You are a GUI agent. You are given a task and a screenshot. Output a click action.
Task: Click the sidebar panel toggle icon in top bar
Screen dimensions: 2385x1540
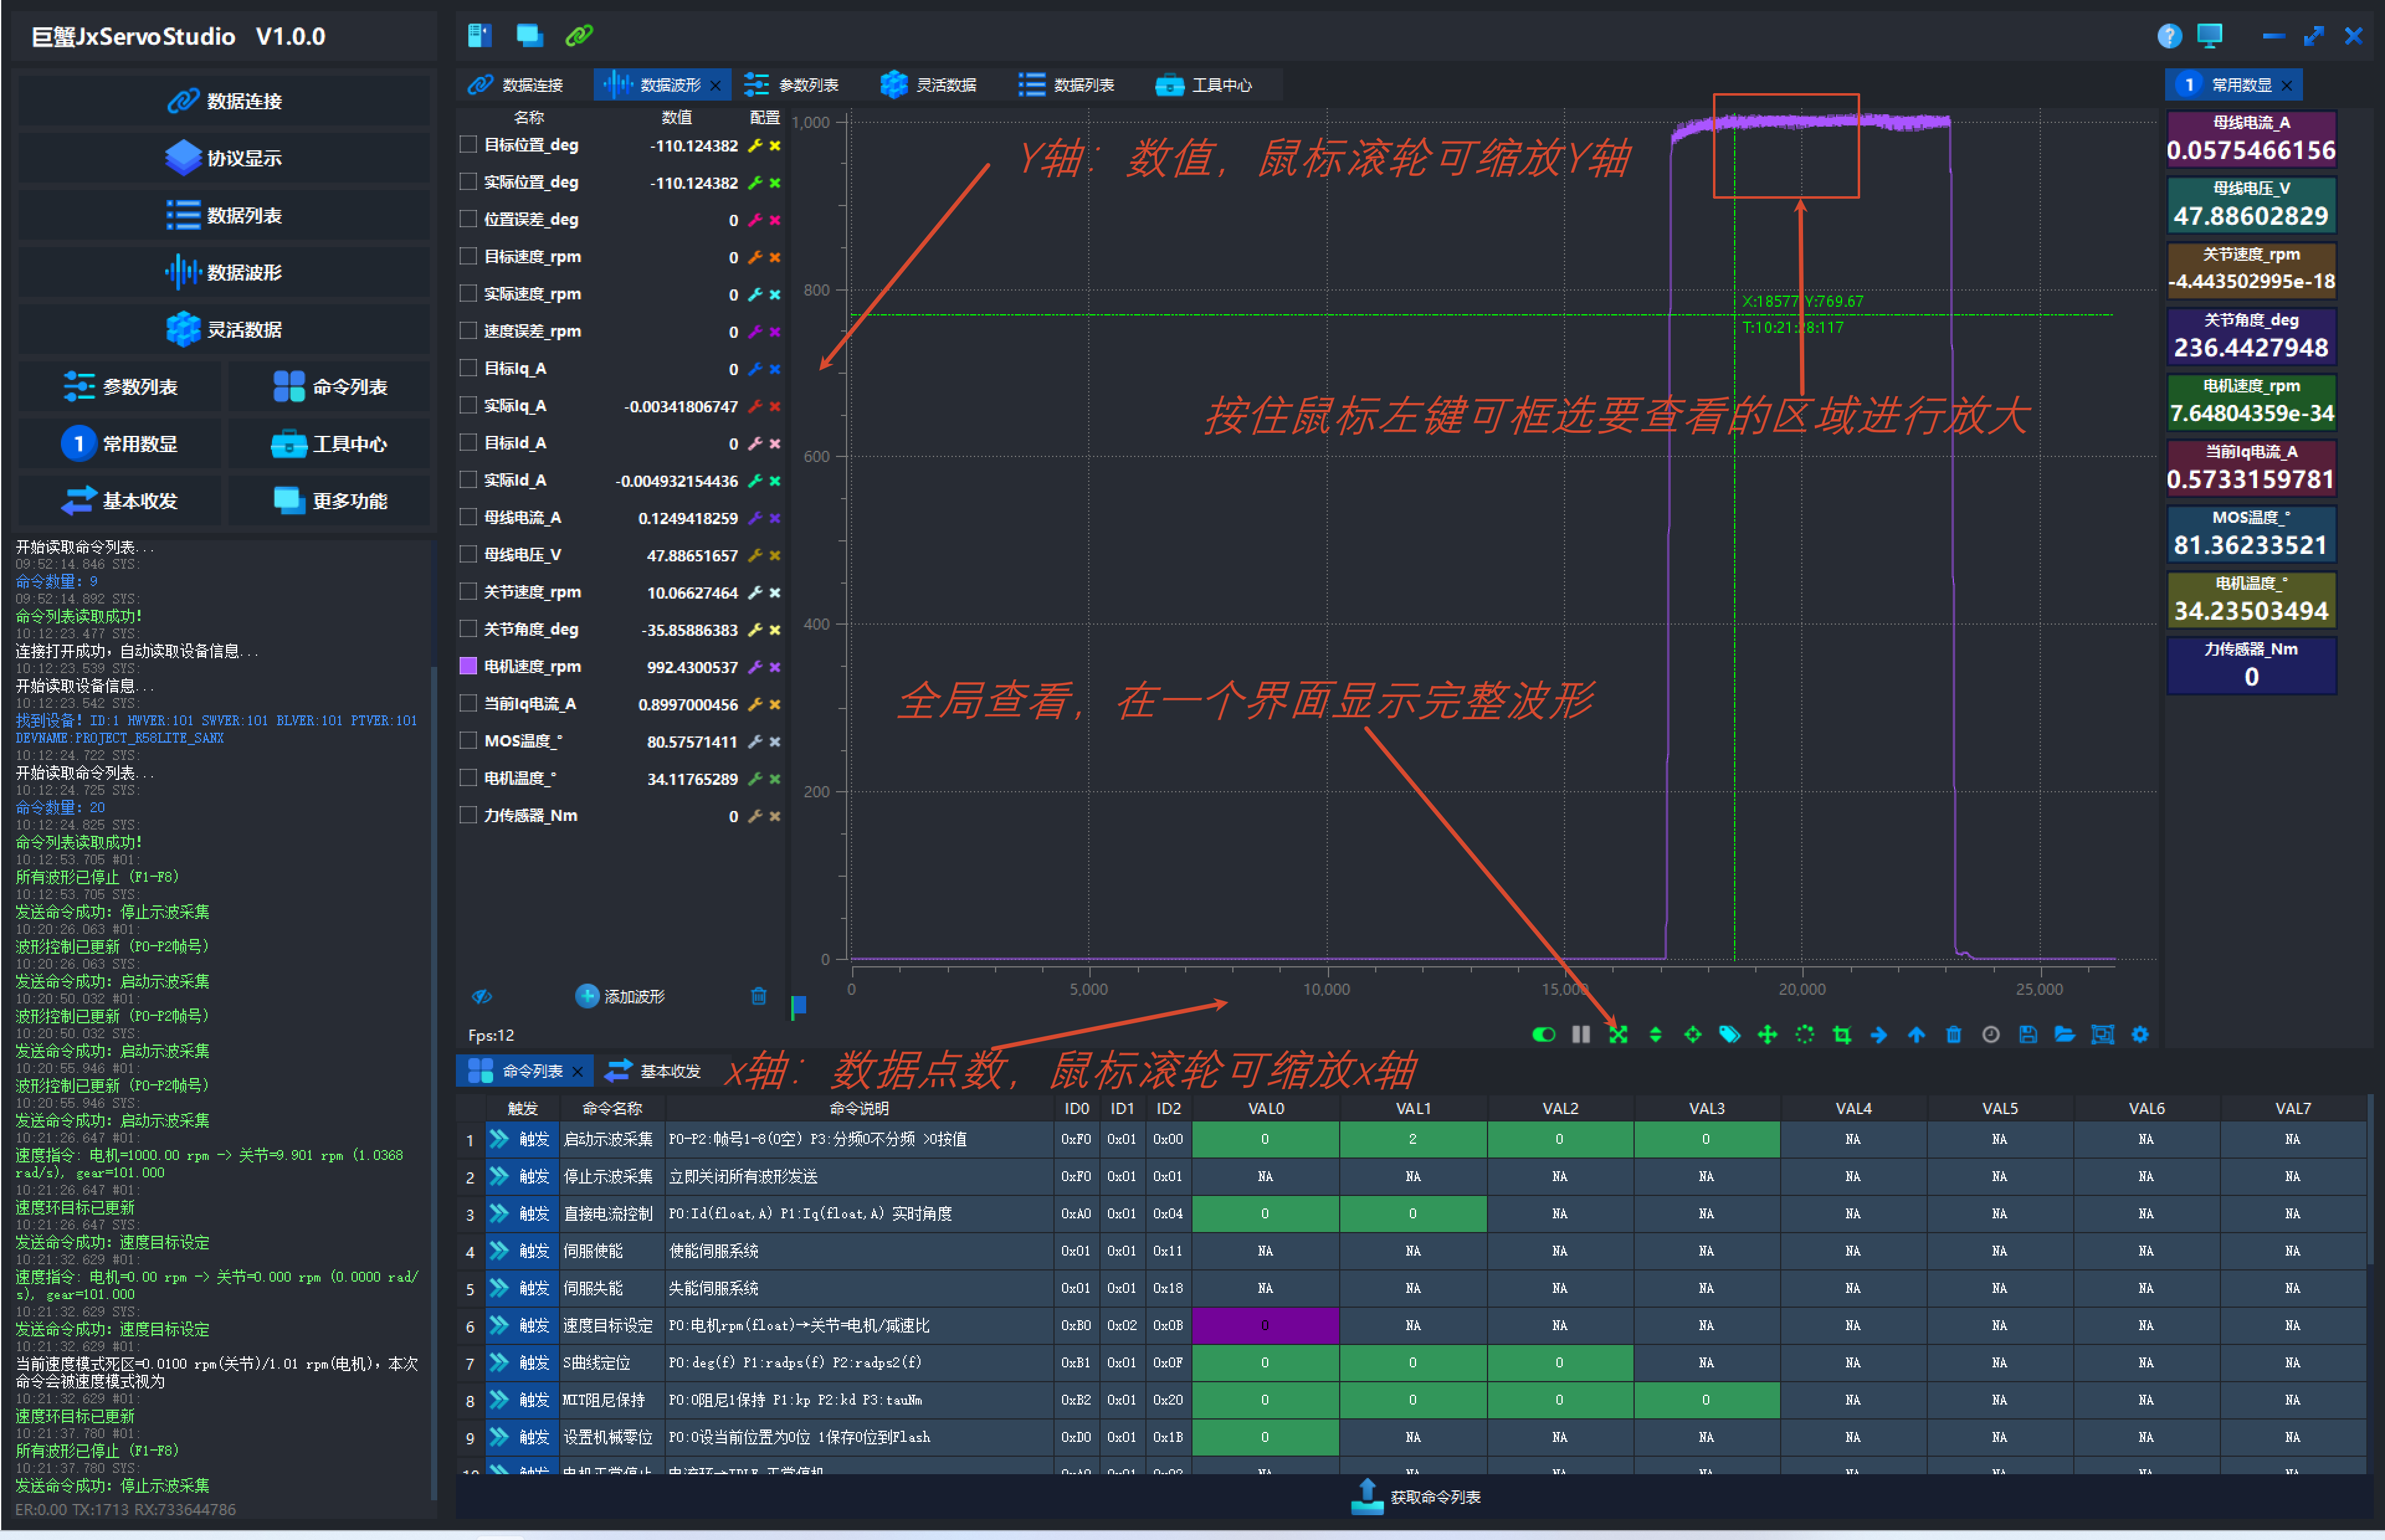click(x=480, y=36)
